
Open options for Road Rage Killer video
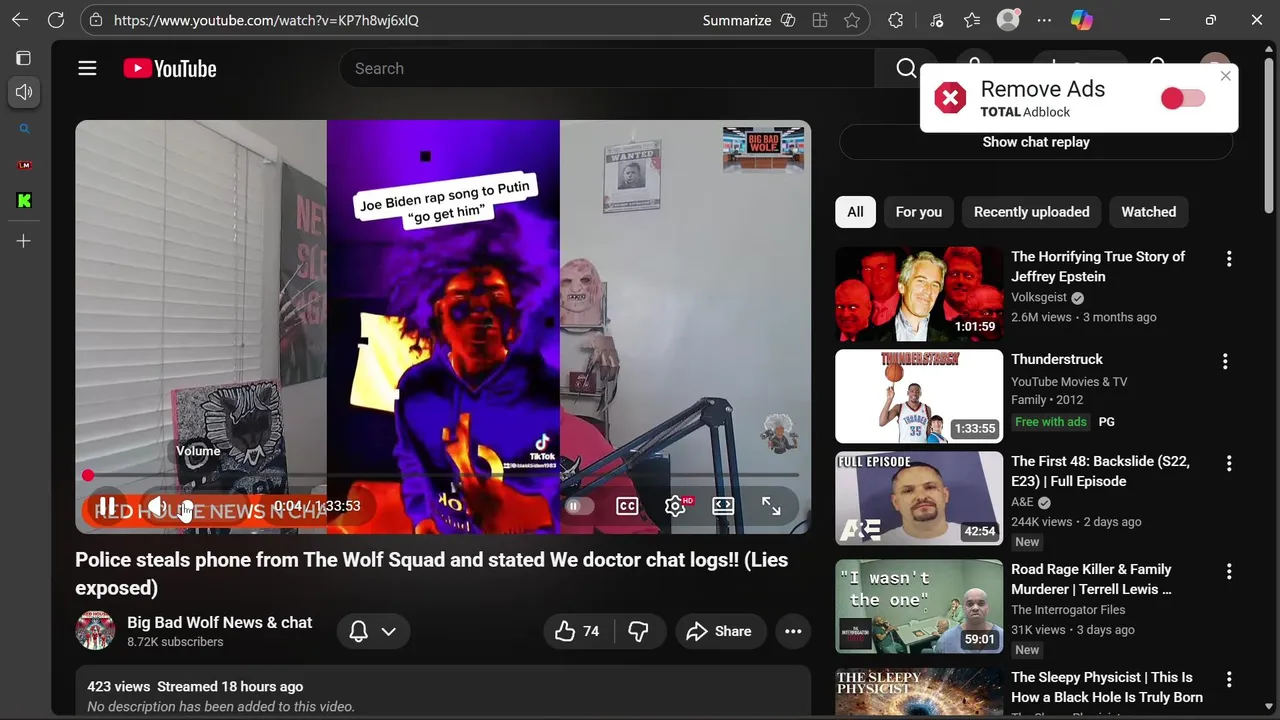tap(1229, 572)
